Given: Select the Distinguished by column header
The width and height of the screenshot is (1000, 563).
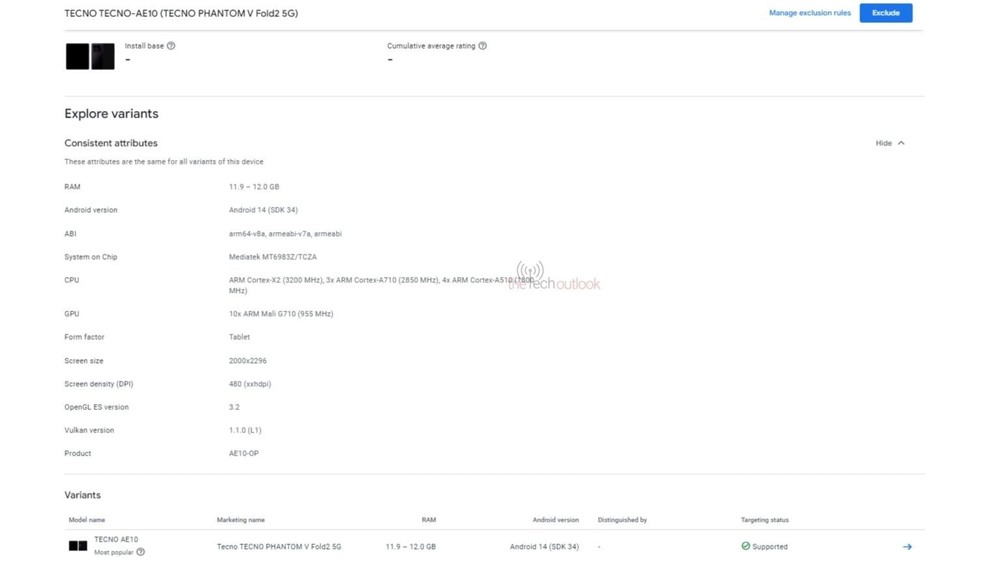Looking at the screenshot, I should point(622,520).
